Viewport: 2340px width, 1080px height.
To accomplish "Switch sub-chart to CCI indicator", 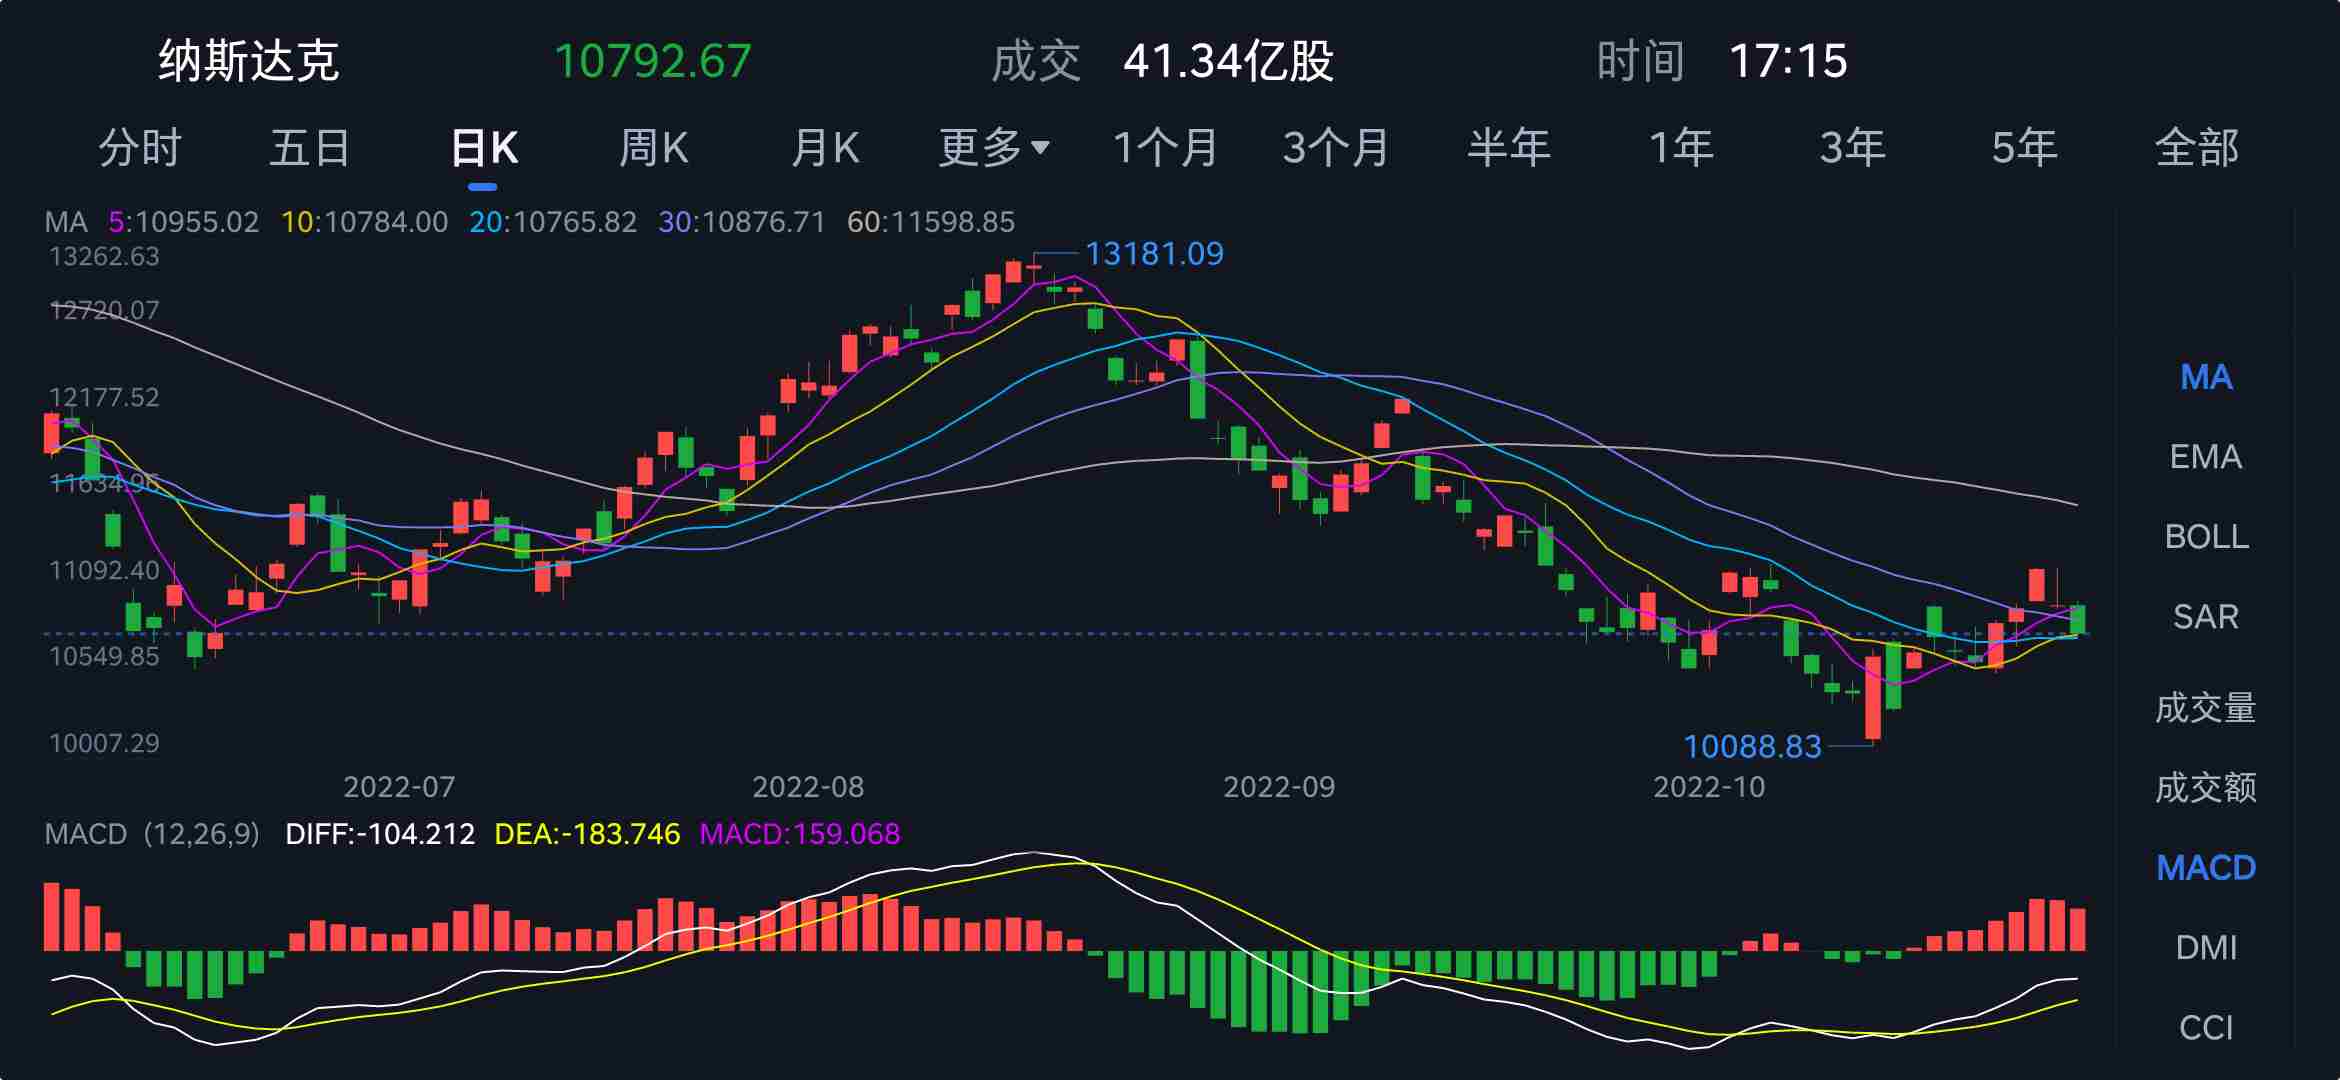I will (x=2206, y=1027).
